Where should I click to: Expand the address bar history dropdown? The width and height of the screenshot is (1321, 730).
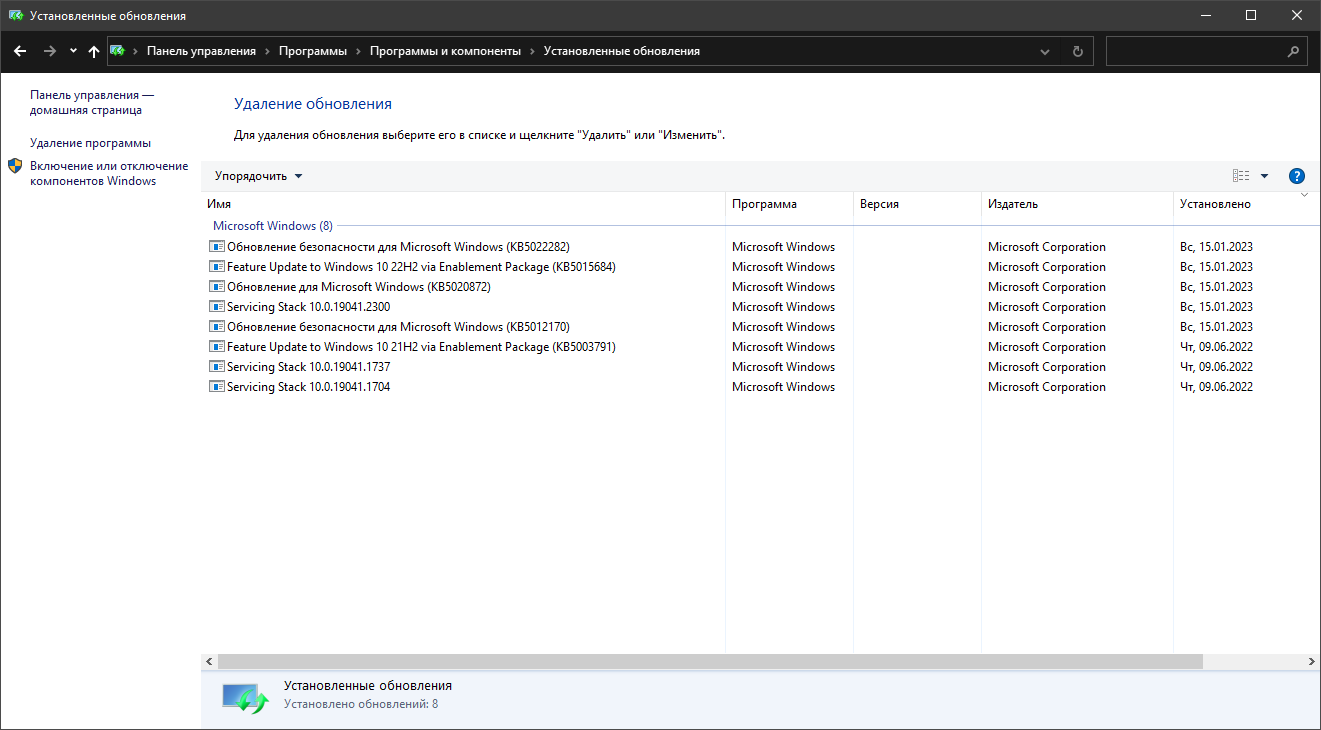coord(1045,51)
